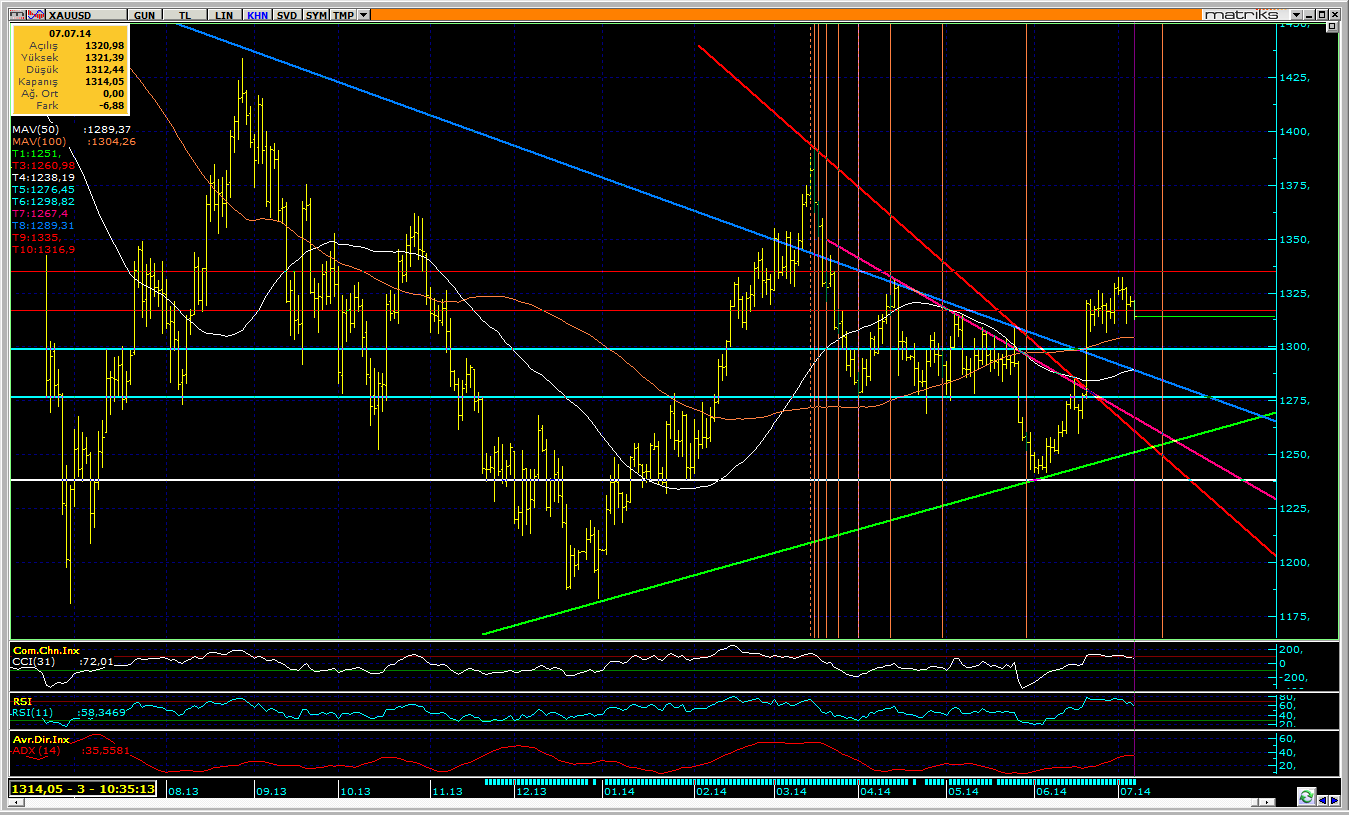Open the indicator wave icon beside XAUUSD
Image resolution: width=1349 pixels, height=815 pixels.
pos(34,15)
